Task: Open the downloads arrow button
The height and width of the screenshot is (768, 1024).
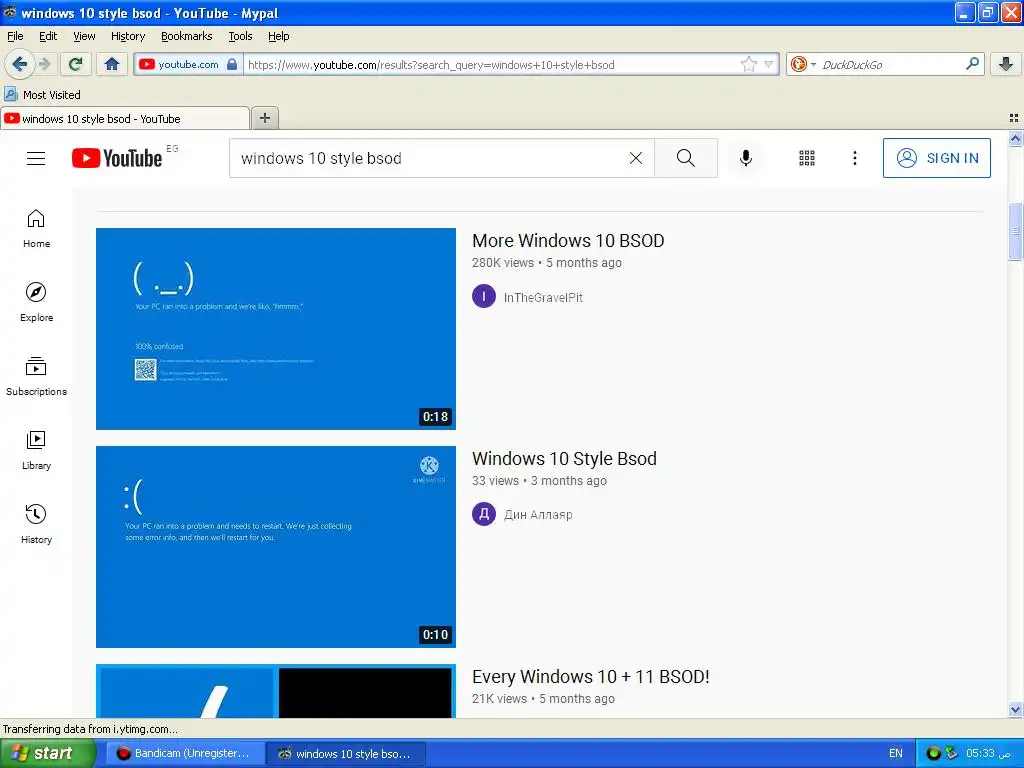Action: click(1006, 64)
